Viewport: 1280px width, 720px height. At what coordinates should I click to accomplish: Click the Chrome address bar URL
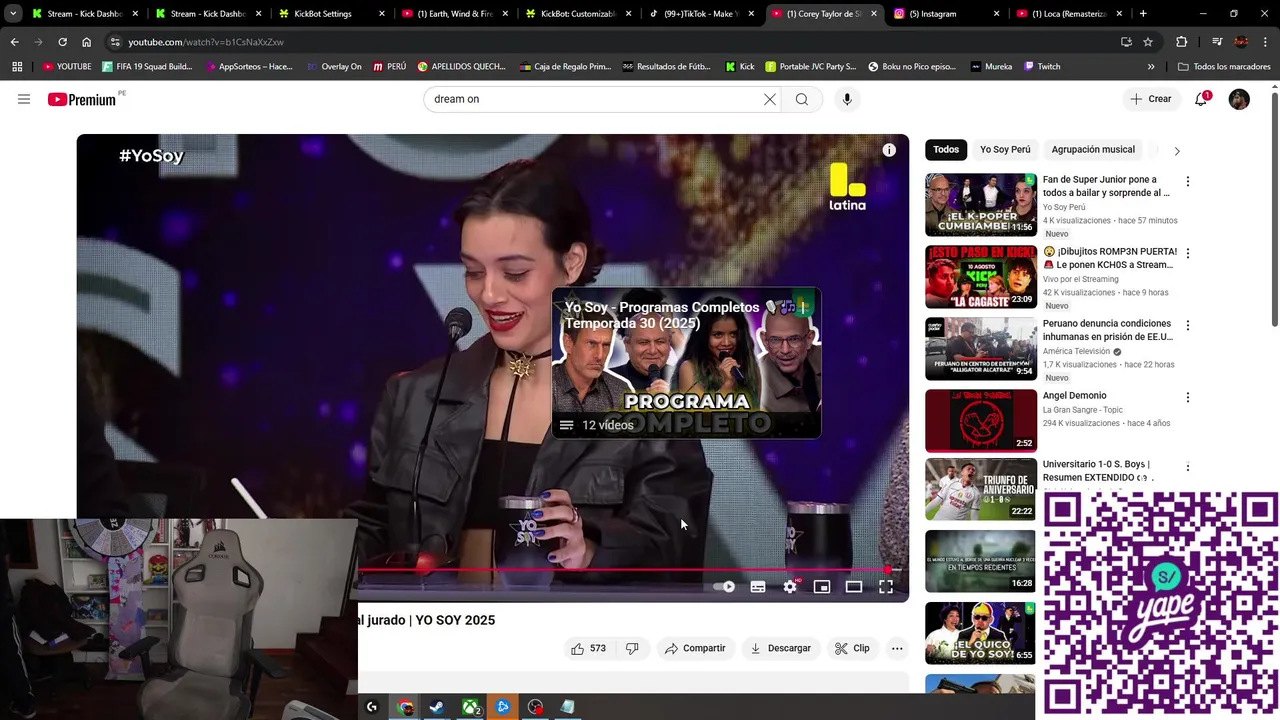tap(206, 42)
